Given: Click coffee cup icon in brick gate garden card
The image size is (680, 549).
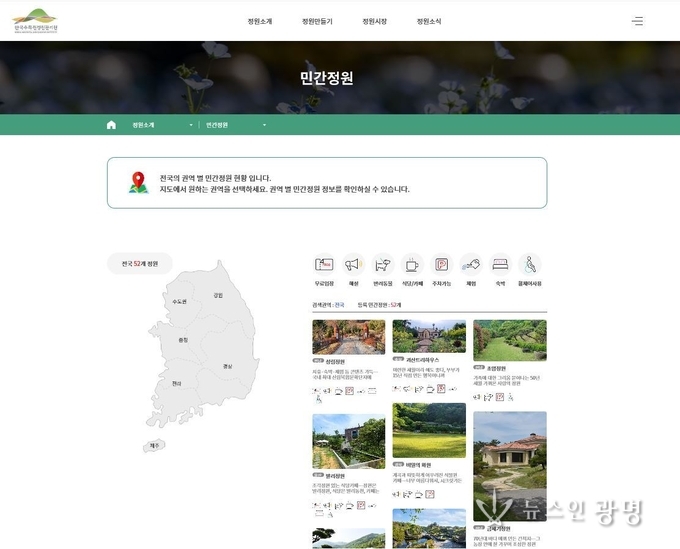Looking at the screenshot, I should pos(339,391).
